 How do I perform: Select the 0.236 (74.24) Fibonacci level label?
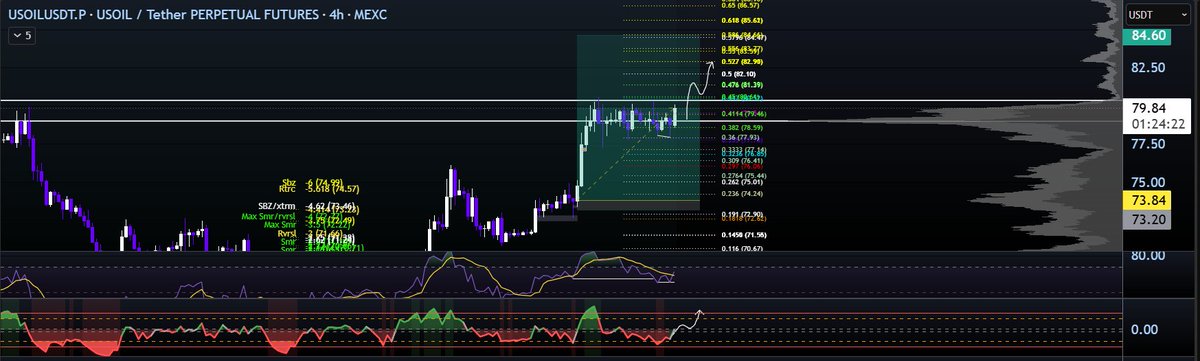point(742,194)
